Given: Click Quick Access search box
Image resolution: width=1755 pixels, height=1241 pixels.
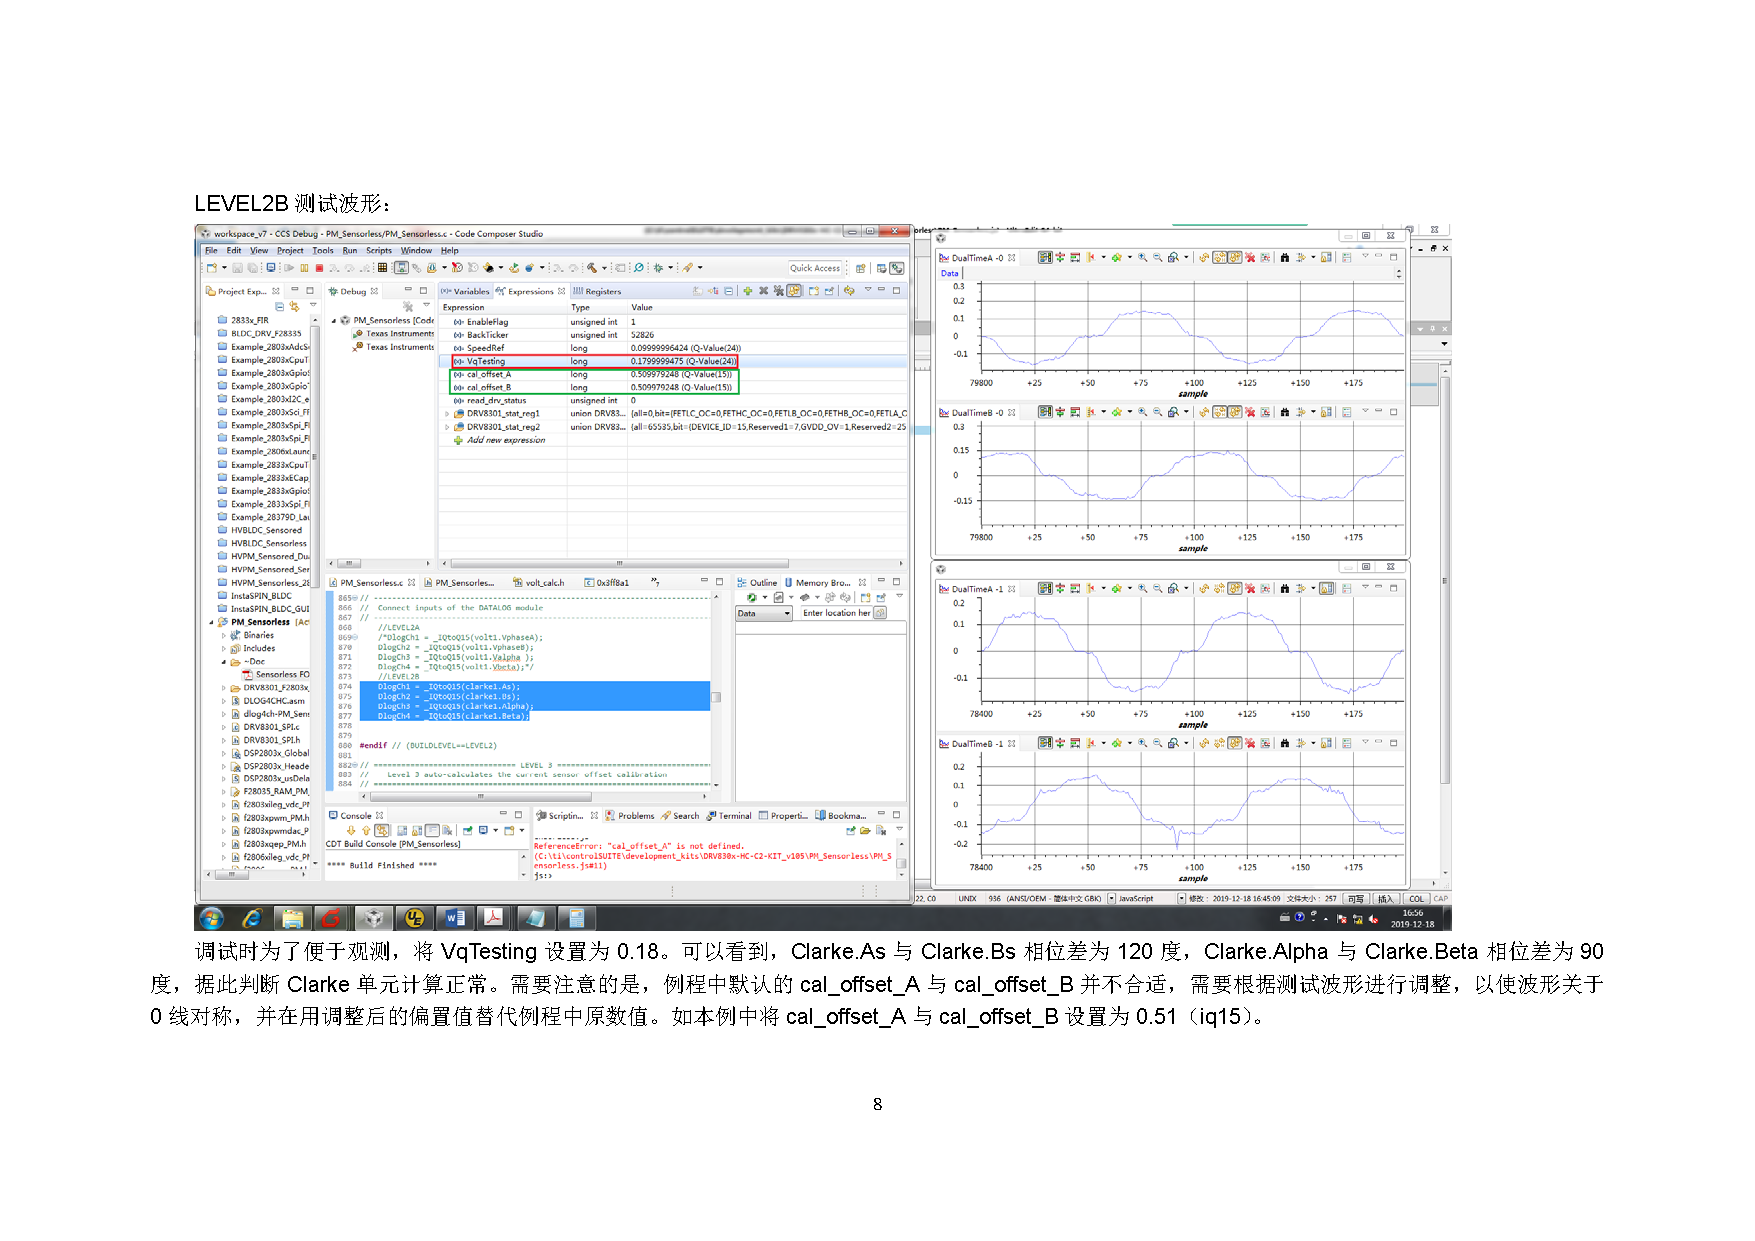Looking at the screenshot, I should pos(815,268).
